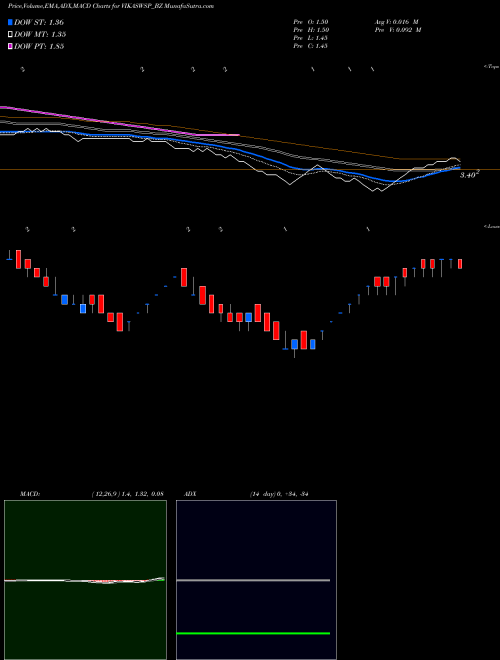Click the 'Pre O: 1.50' value
The image size is (500, 660).
(x=311, y=22)
